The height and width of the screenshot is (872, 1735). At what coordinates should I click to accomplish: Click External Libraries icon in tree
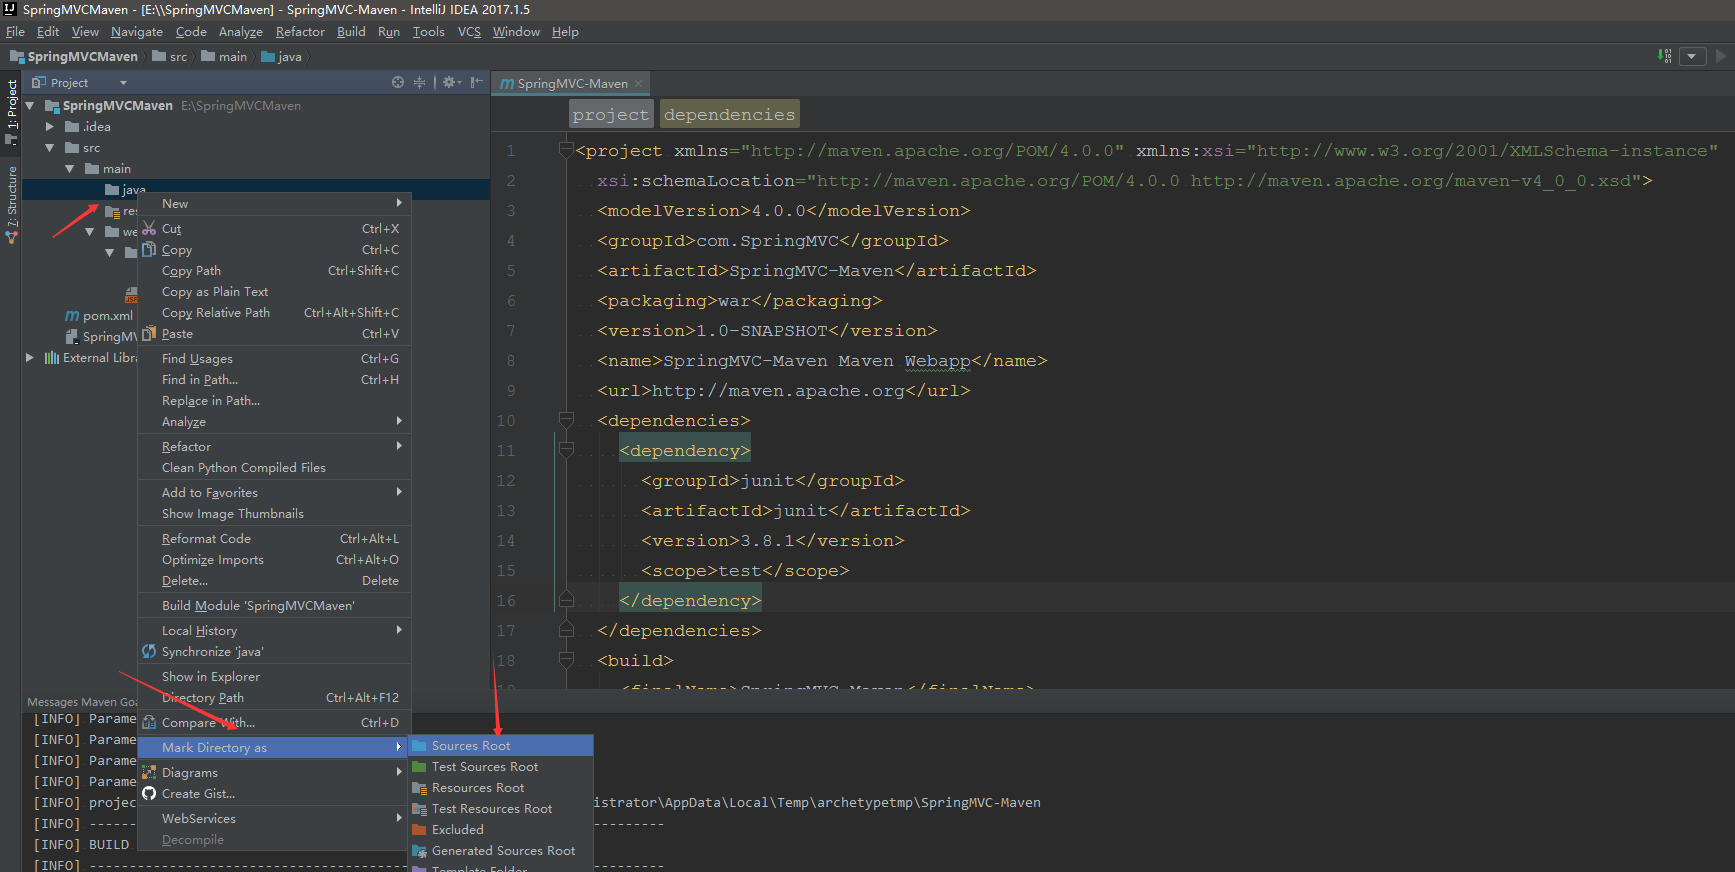pyautogui.click(x=52, y=357)
